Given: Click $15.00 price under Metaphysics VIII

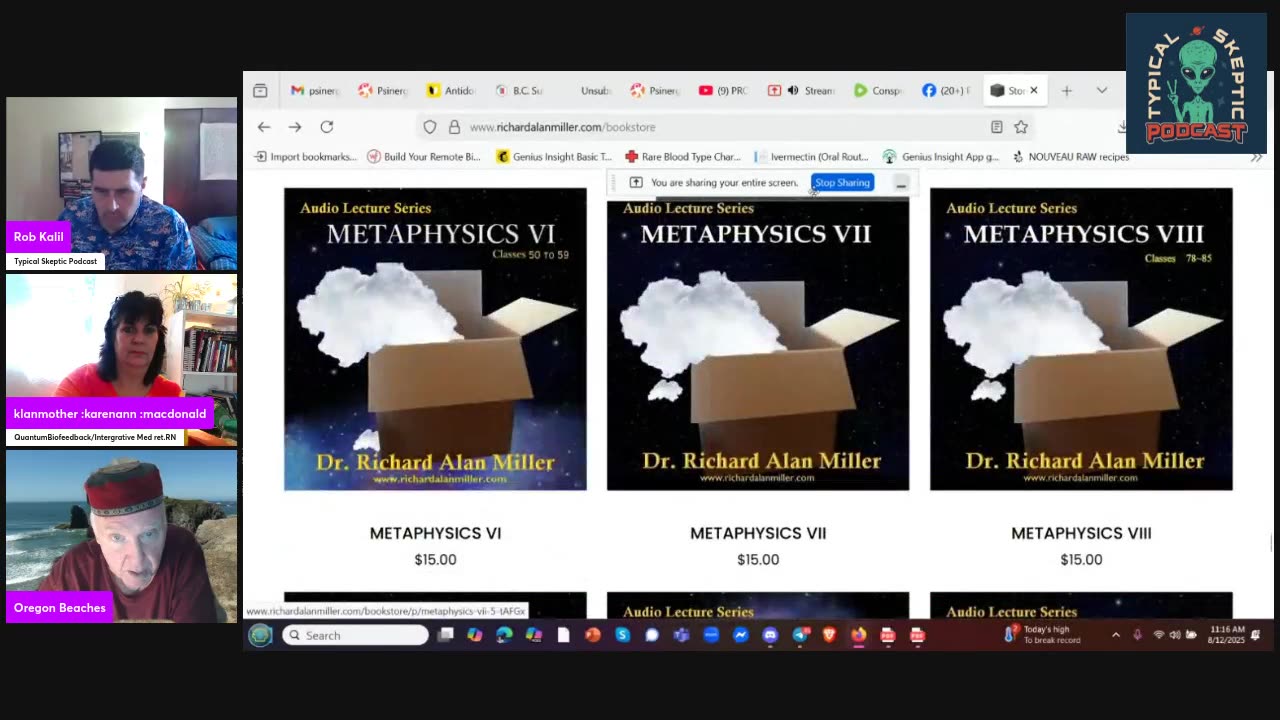Looking at the screenshot, I should 1081,559.
